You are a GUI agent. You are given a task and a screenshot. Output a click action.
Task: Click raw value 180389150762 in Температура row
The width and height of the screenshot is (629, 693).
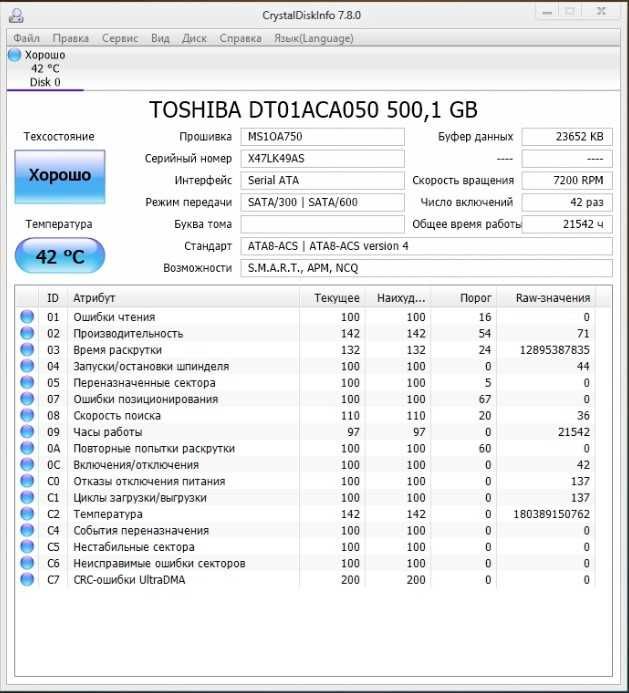(551, 514)
